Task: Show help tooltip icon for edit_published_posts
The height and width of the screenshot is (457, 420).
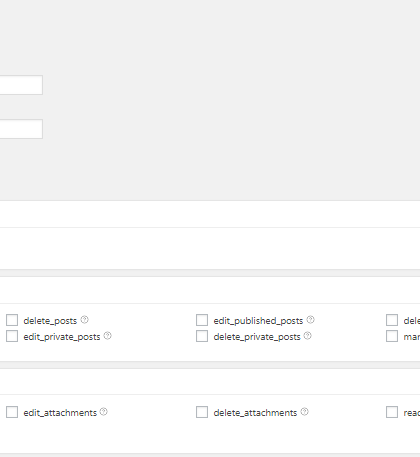Action: tap(311, 320)
